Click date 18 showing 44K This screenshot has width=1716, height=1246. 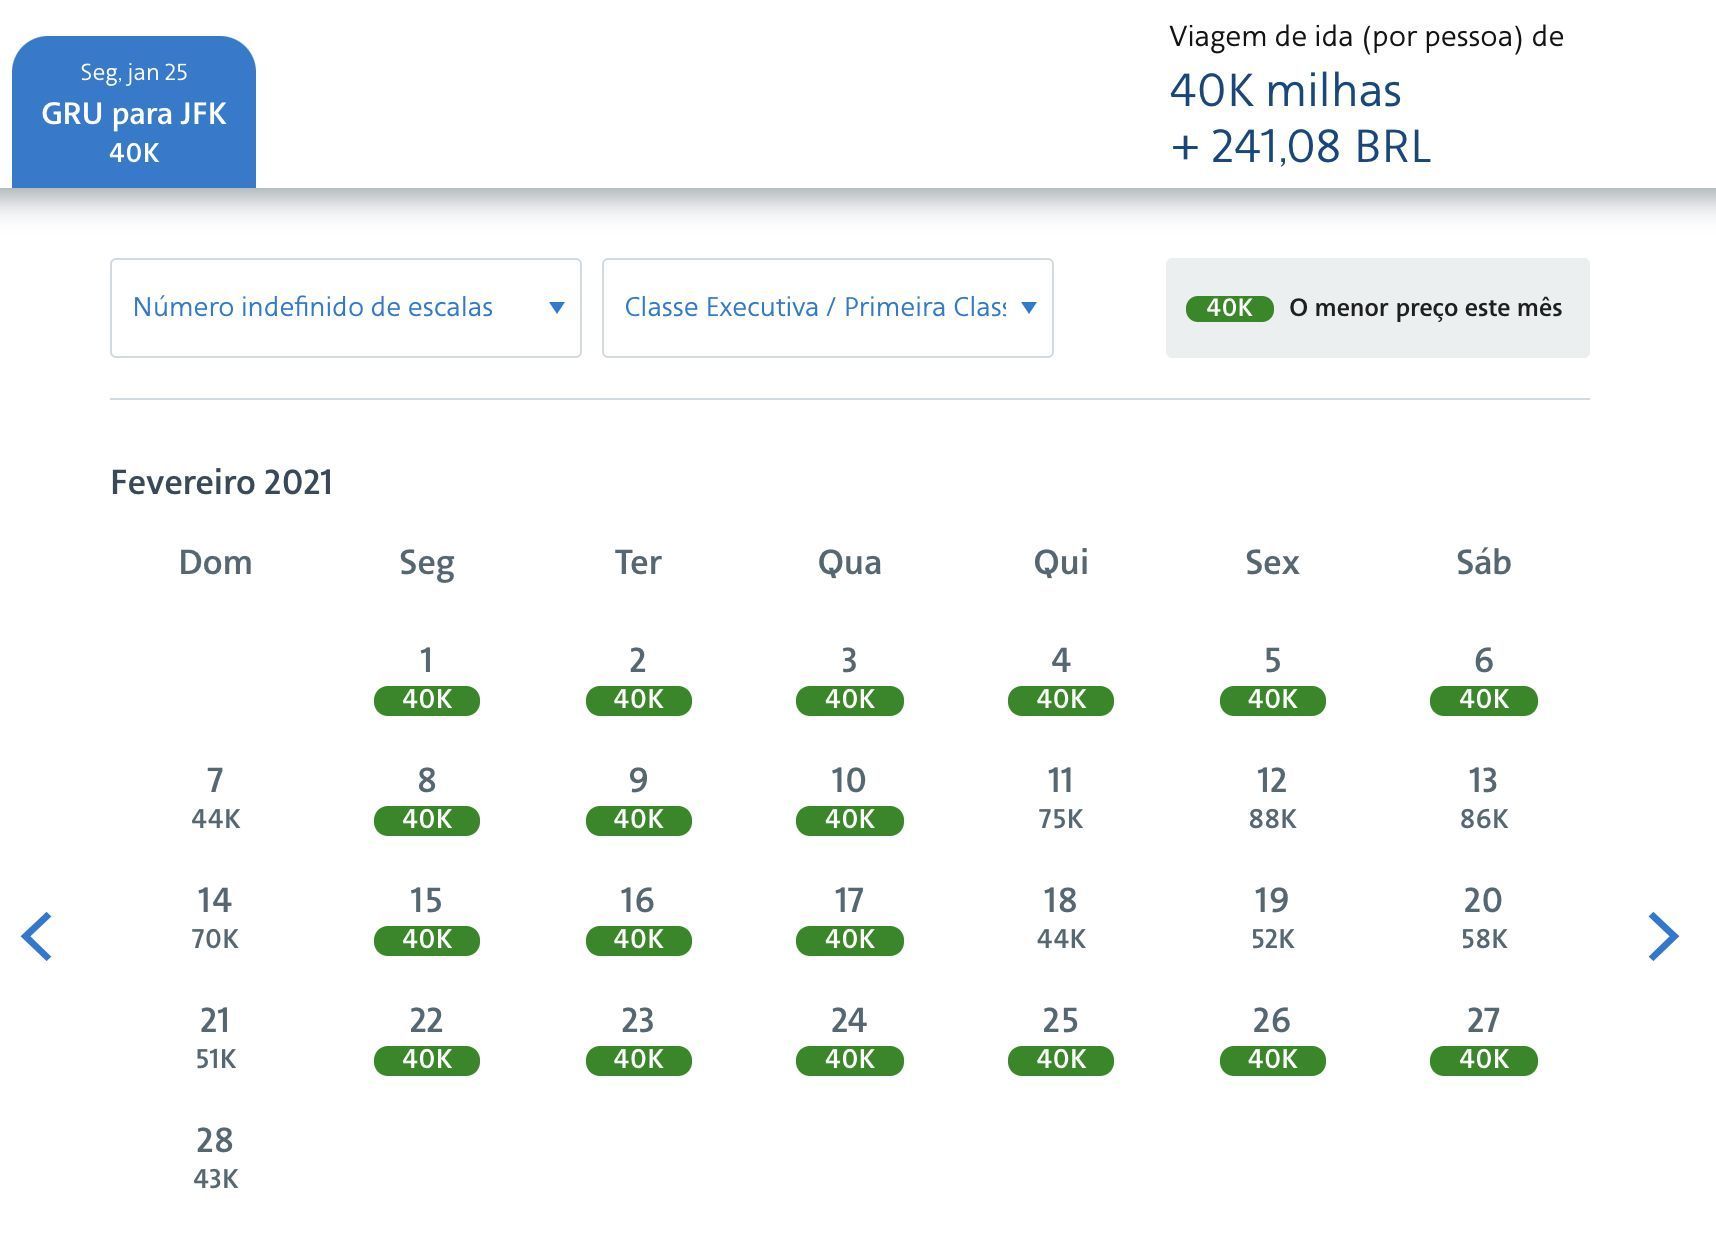point(1061,919)
